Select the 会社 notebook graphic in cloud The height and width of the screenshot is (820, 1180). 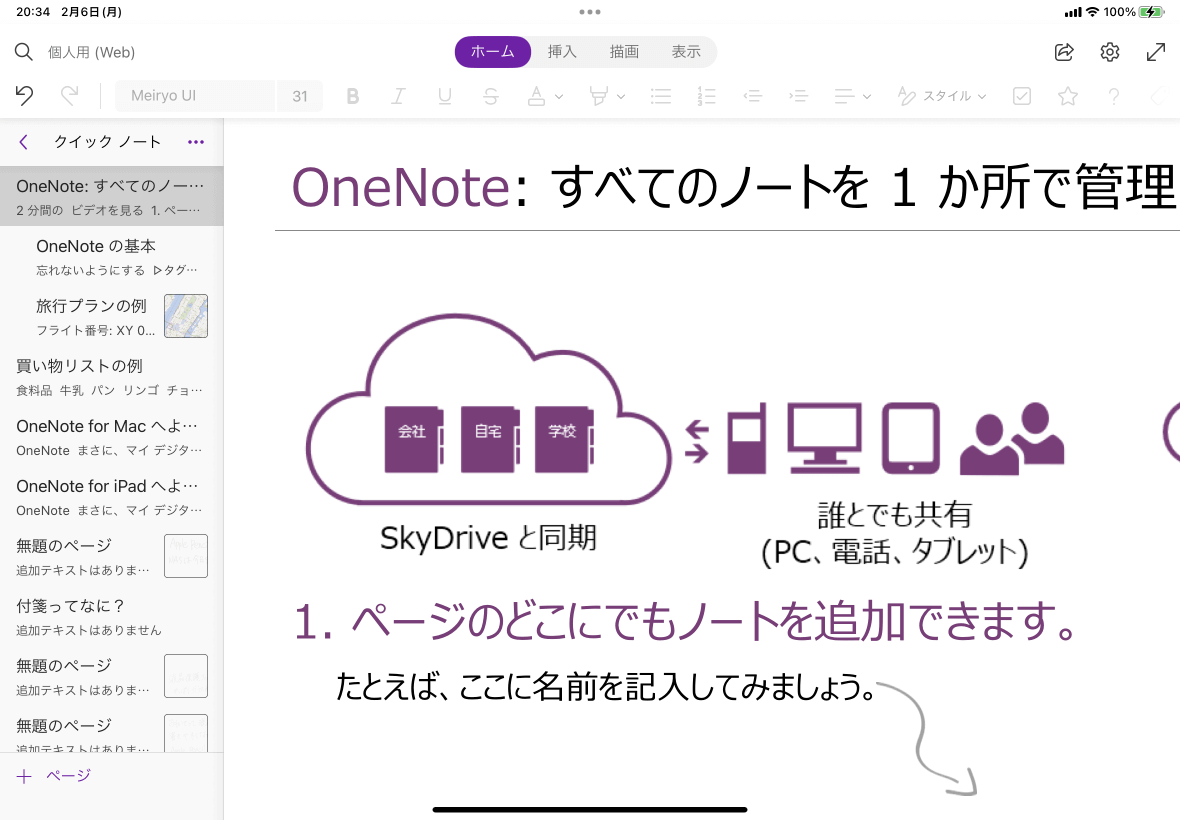coord(413,439)
